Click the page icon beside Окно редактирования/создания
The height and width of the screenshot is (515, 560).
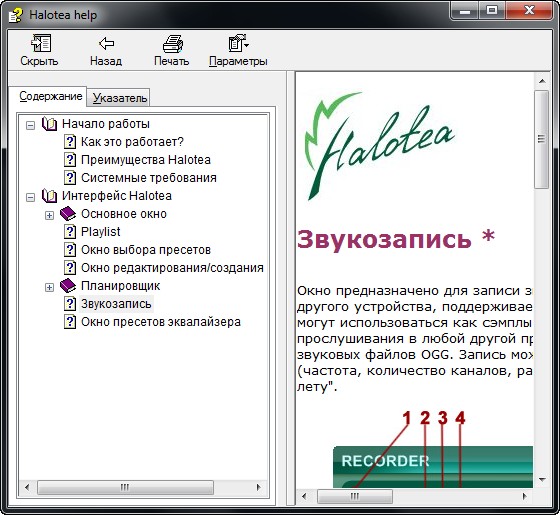click(70, 268)
